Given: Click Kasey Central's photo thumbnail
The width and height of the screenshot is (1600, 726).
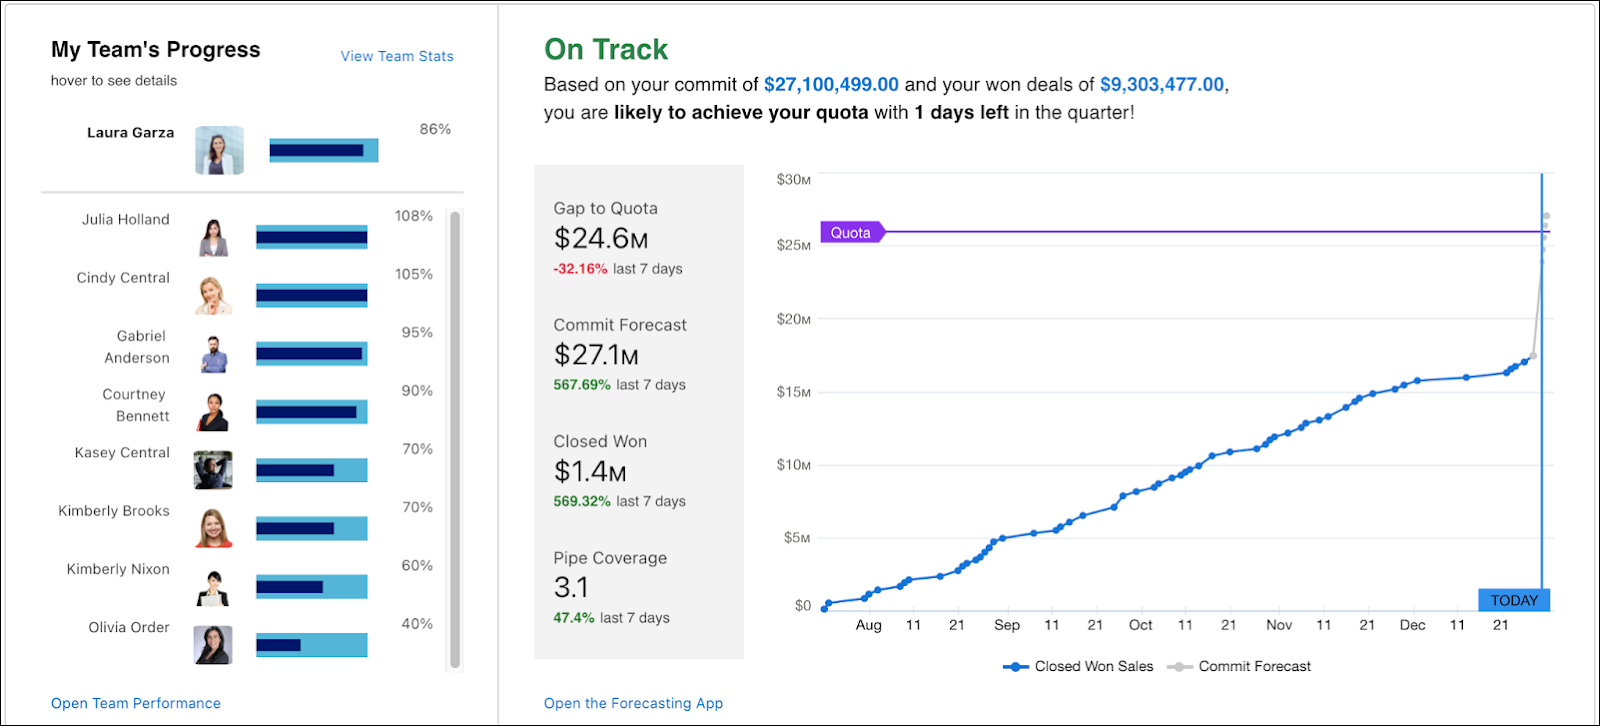Looking at the screenshot, I should point(213,470).
